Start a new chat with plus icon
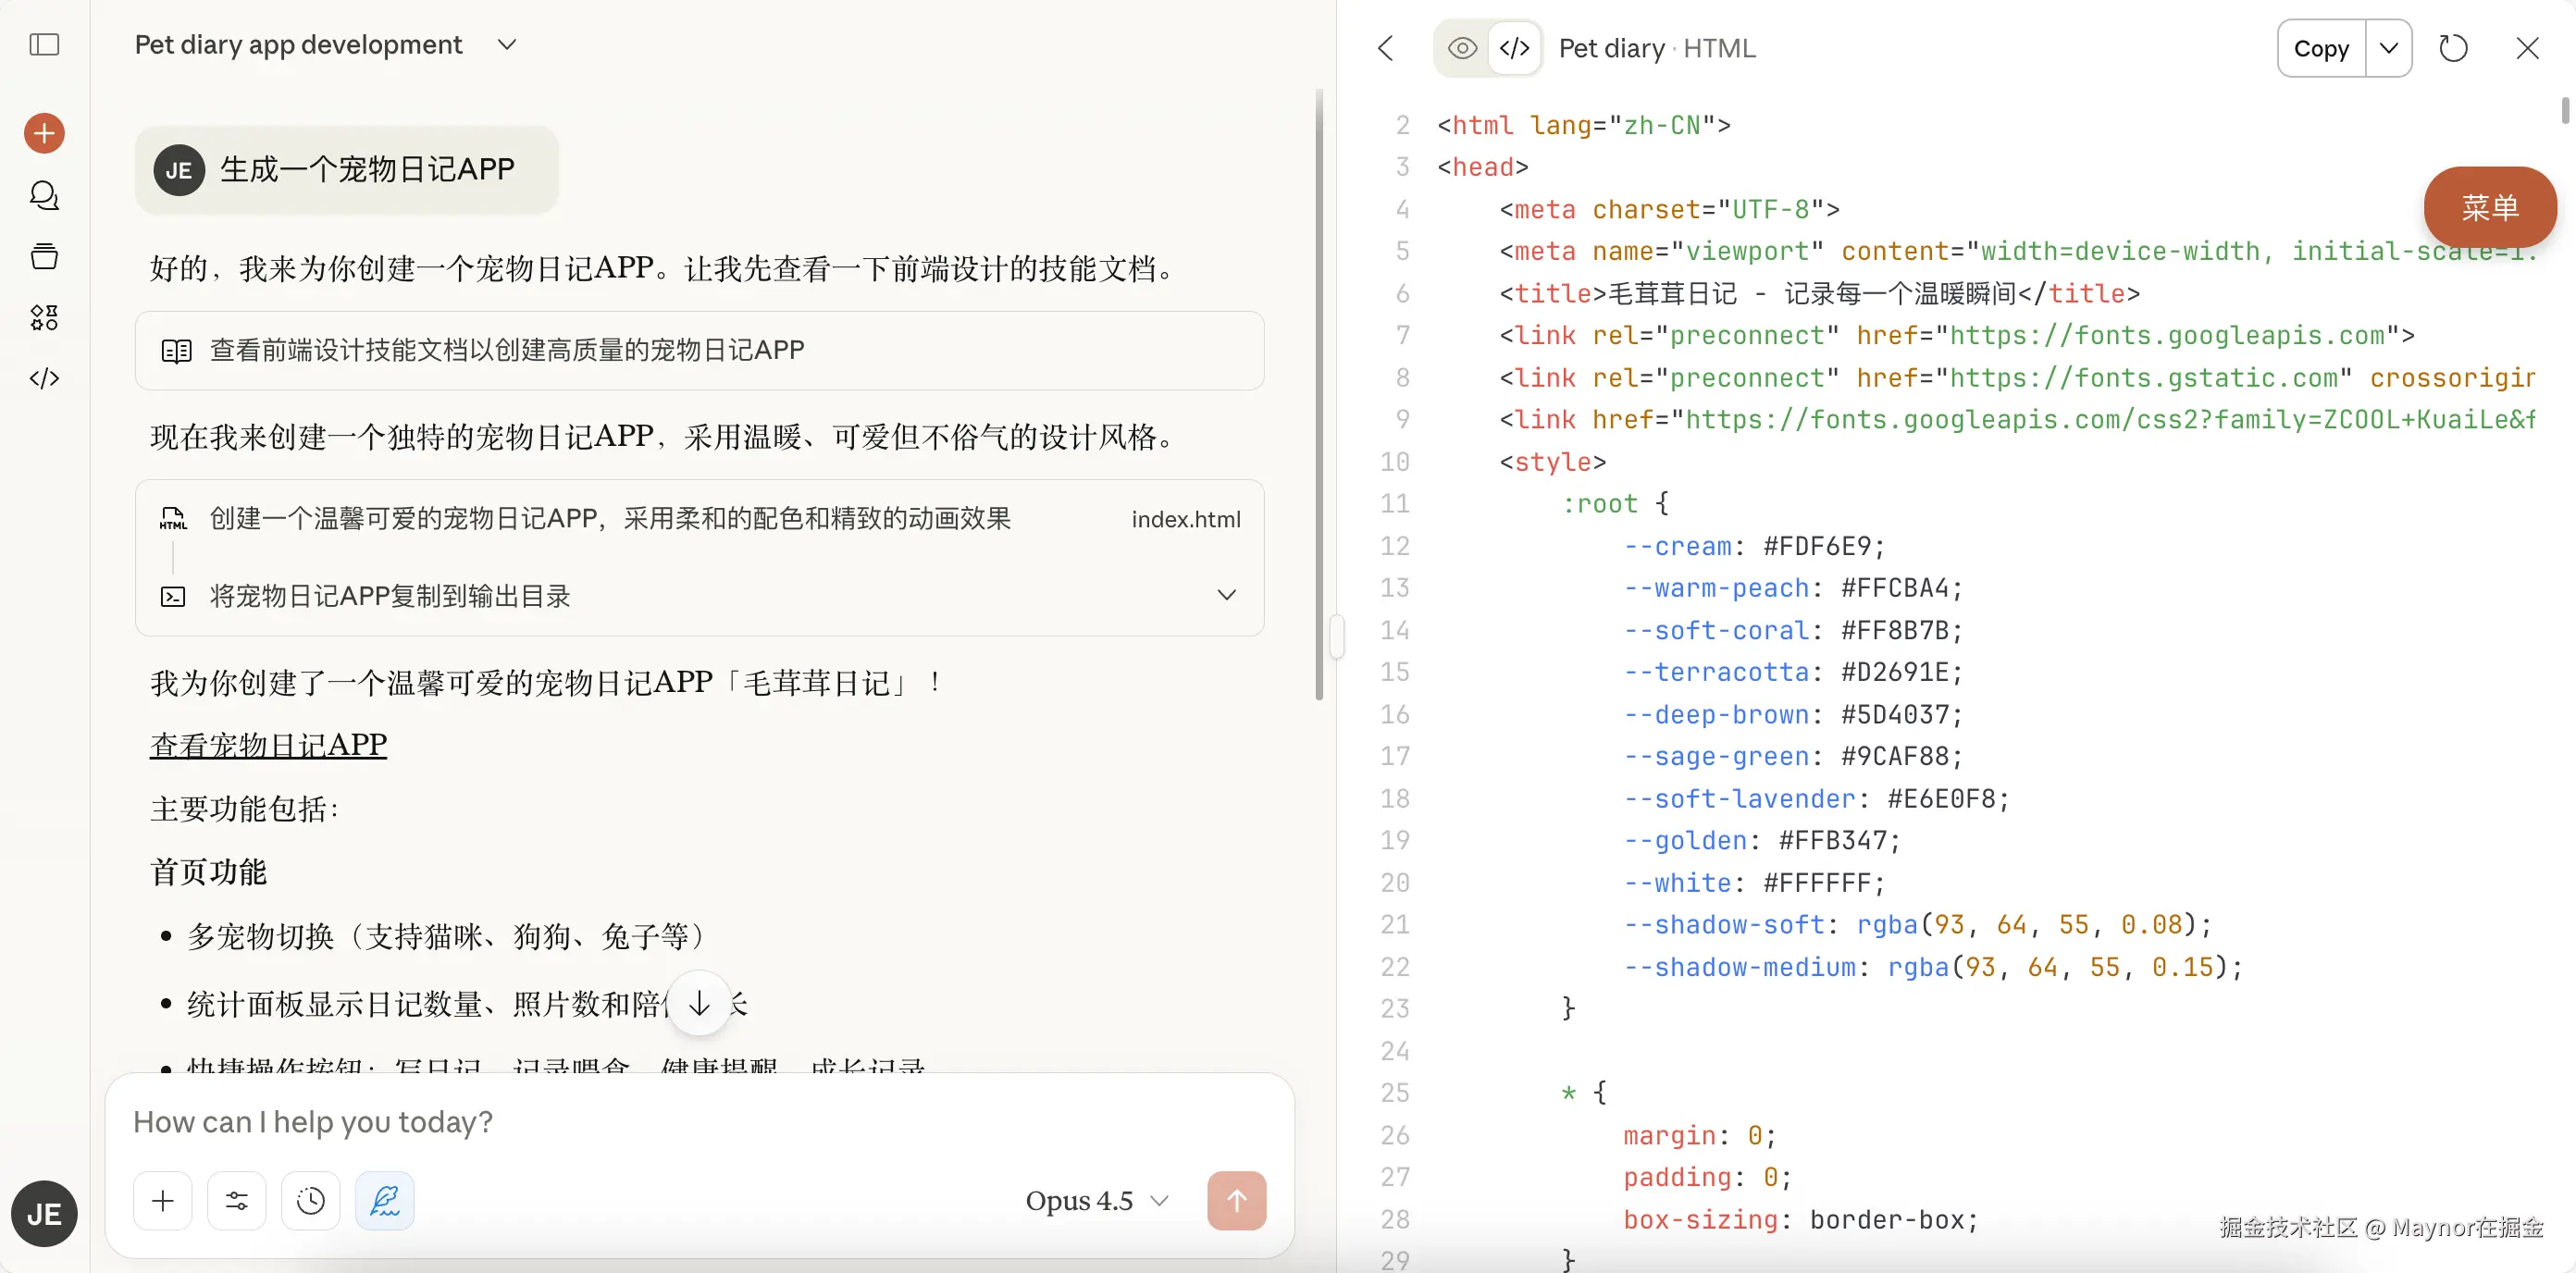Screen dimensions: 2576x1273 tap(44, 133)
